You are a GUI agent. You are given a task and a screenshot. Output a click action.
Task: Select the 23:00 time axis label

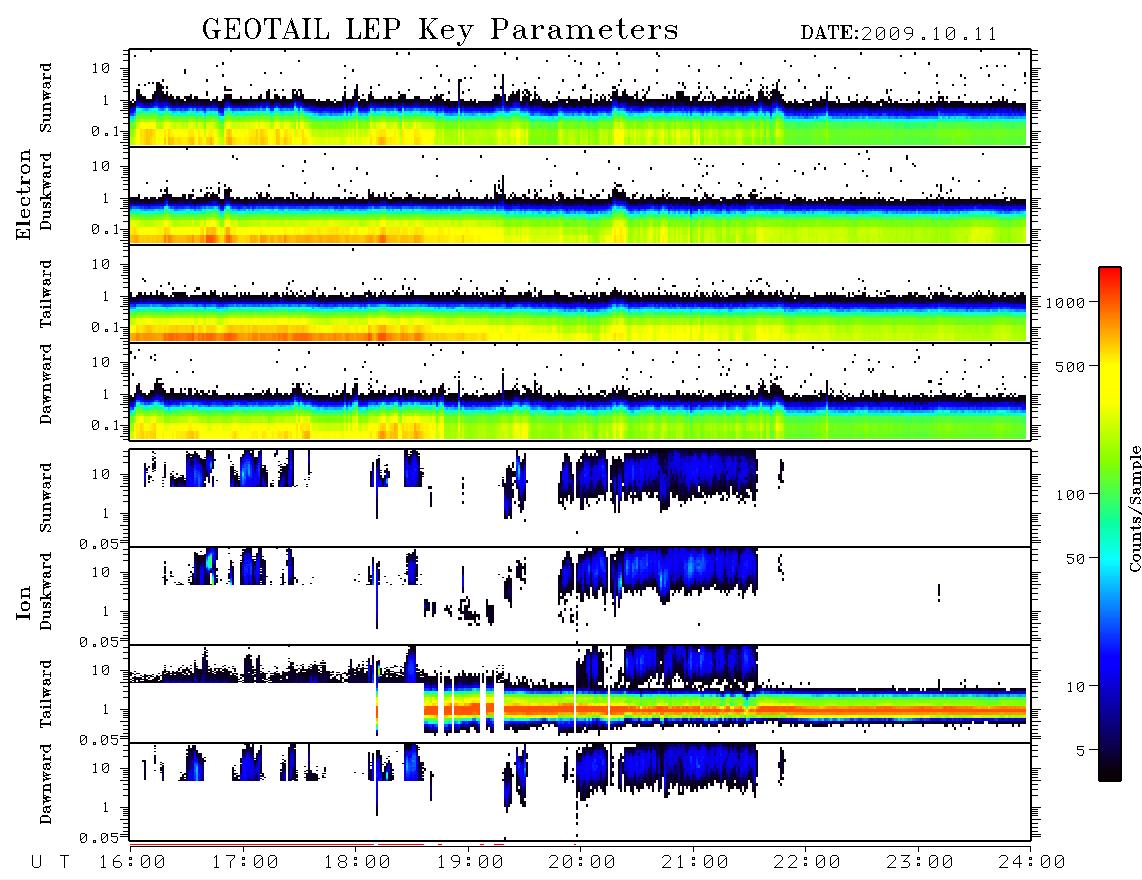pyautogui.click(x=921, y=863)
